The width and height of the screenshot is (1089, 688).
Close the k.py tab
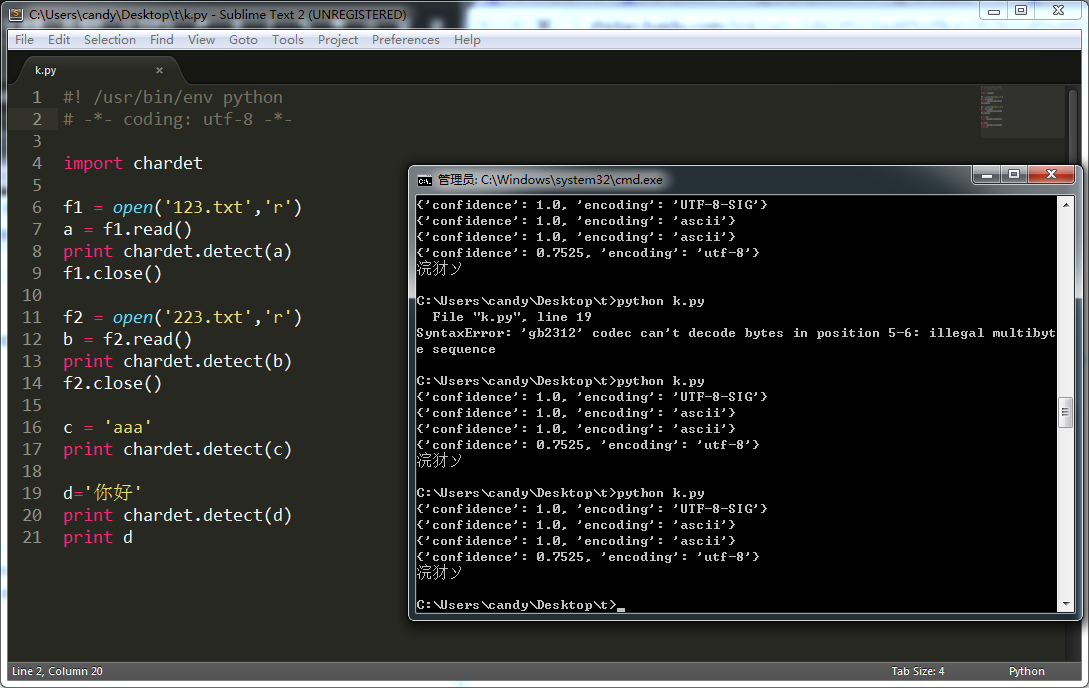click(159, 70)
